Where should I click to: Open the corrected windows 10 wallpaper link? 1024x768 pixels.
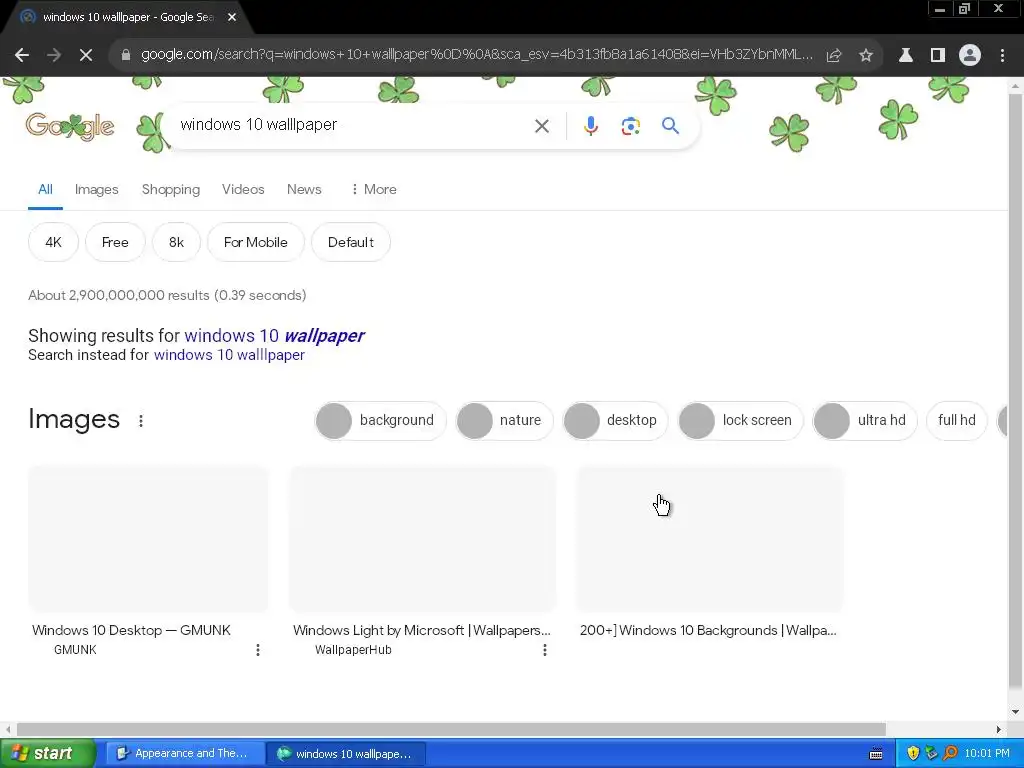274,336
